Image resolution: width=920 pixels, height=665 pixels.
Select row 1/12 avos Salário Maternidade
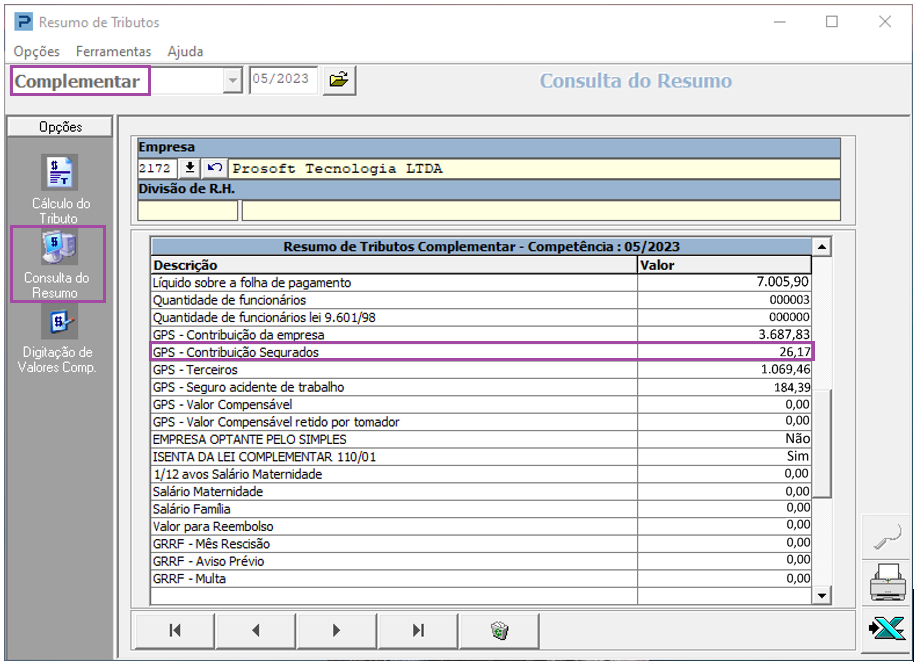(481, 474)
